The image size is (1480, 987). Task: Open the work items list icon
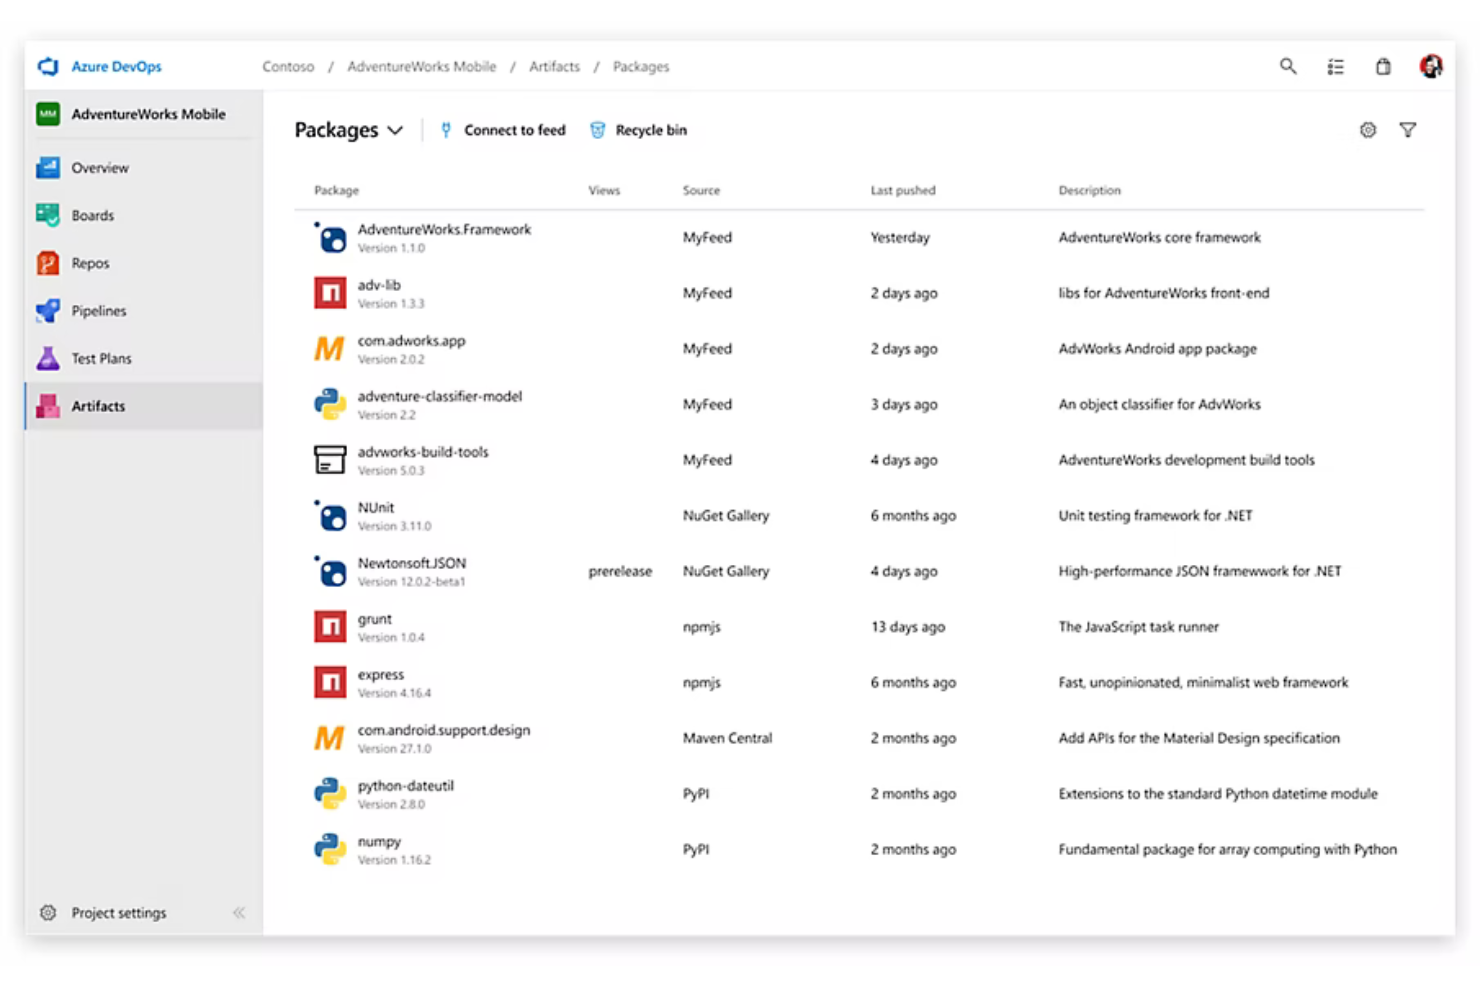coord(1335,67)
